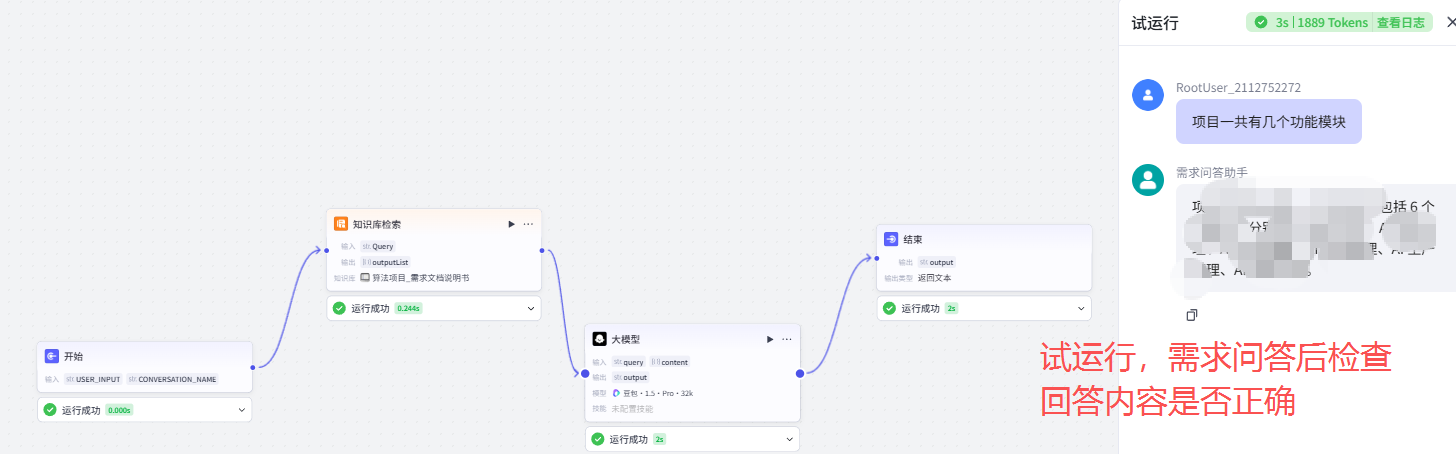Expand the 结束 node run result chevron
Screen dimensions: 1456x454
tap(1080, 308)
